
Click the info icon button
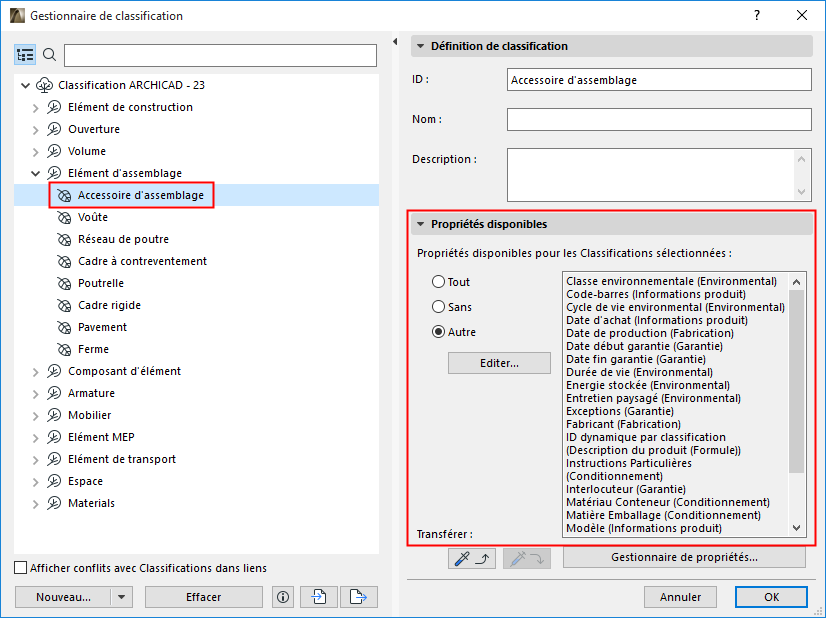click(283, 597)
